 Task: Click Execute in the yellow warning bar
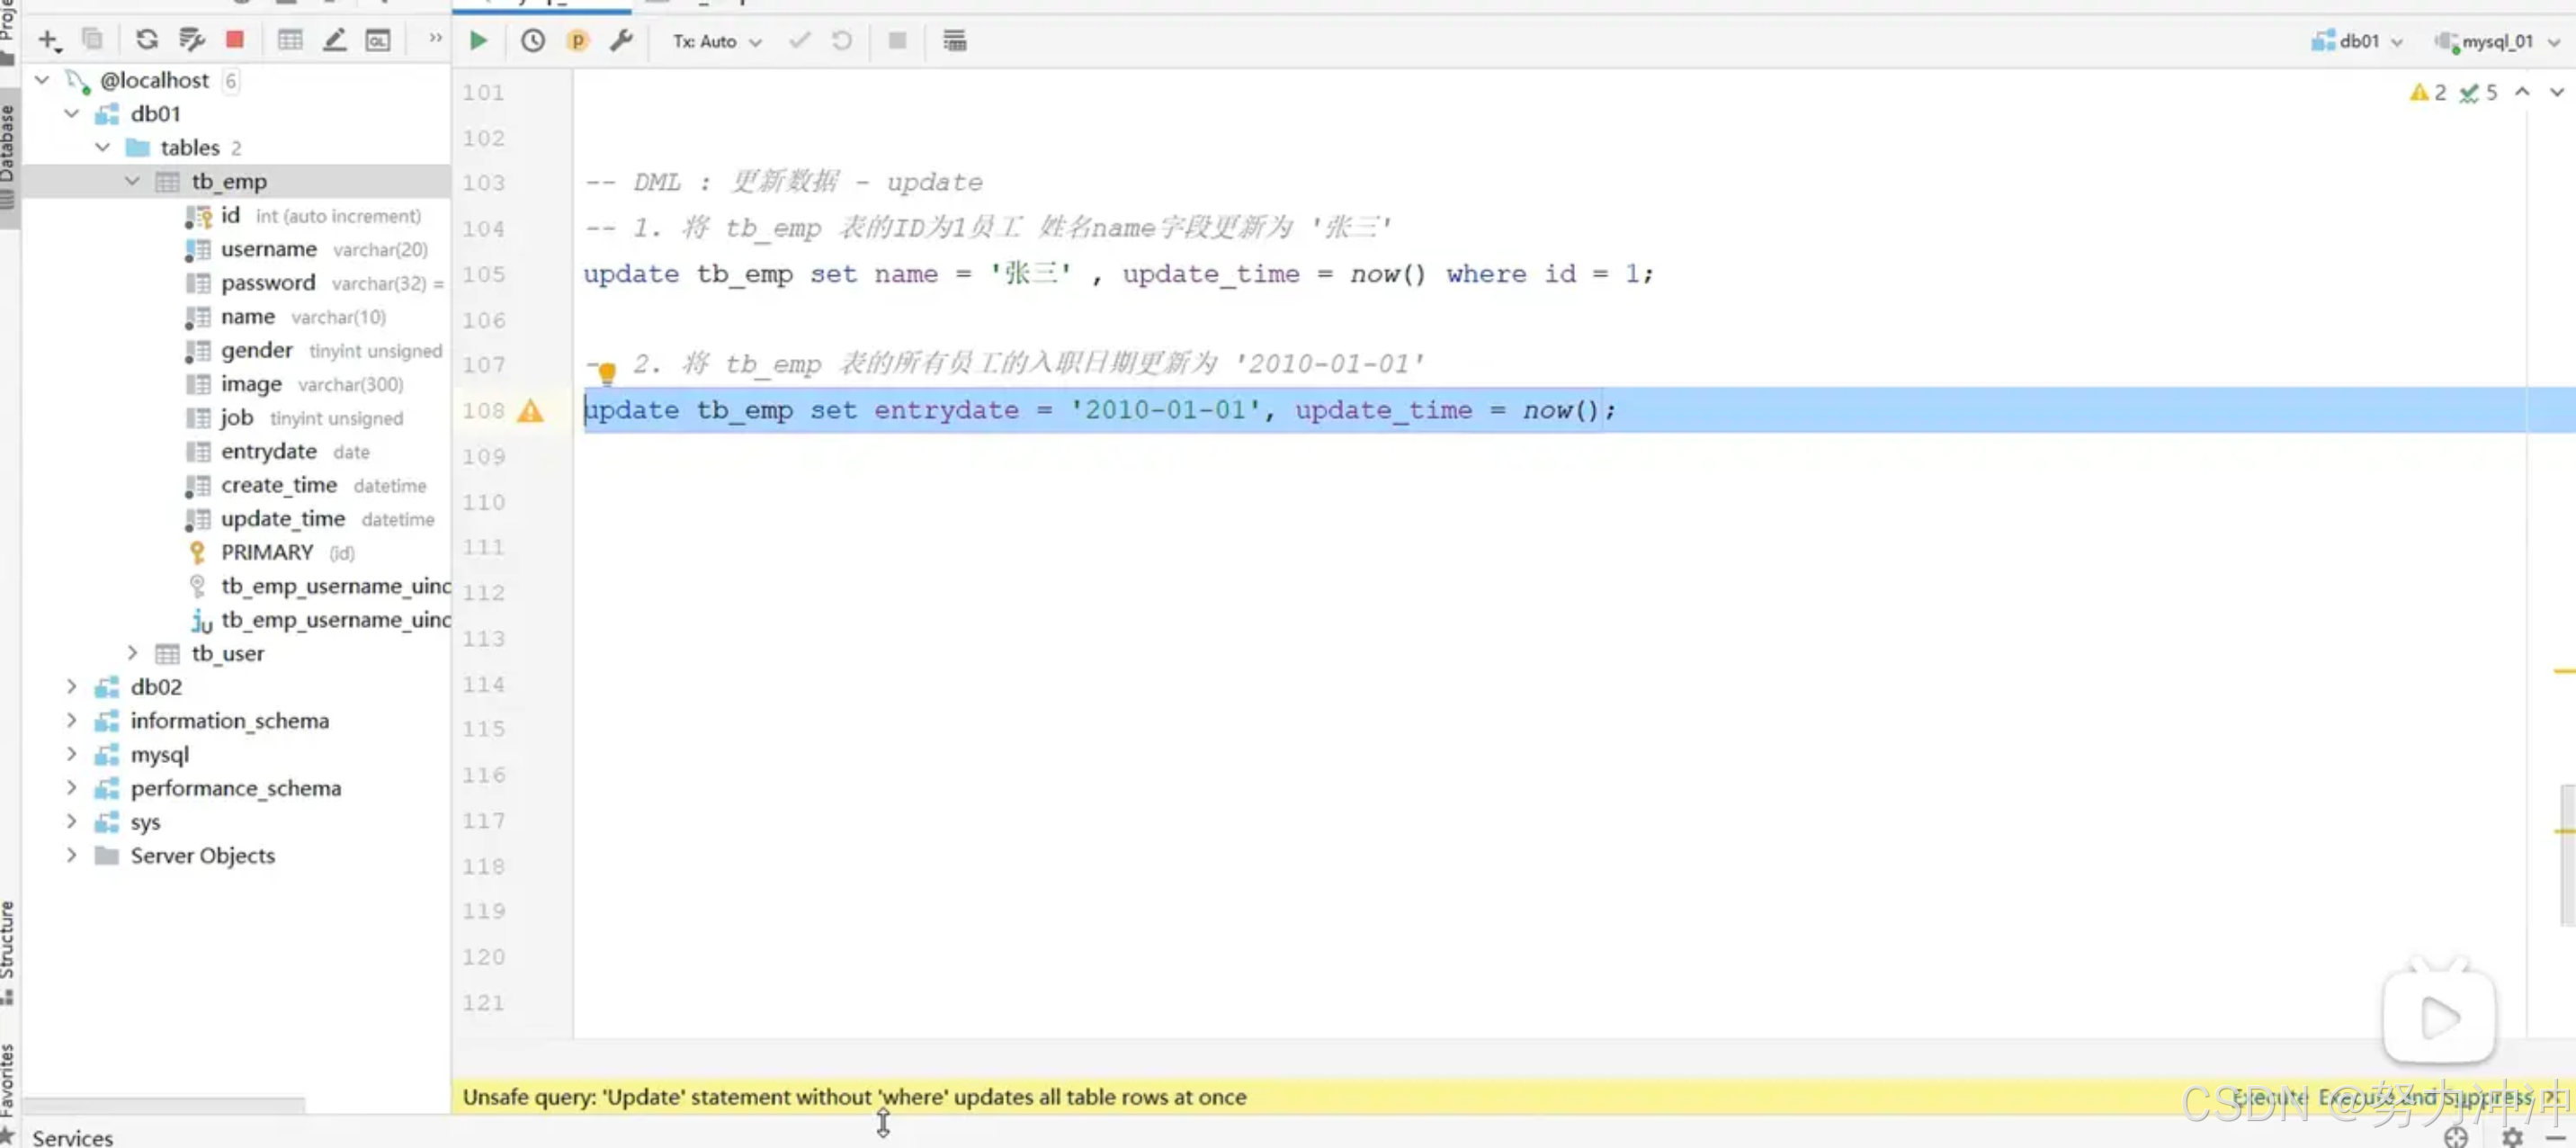click(2268, 1097)
